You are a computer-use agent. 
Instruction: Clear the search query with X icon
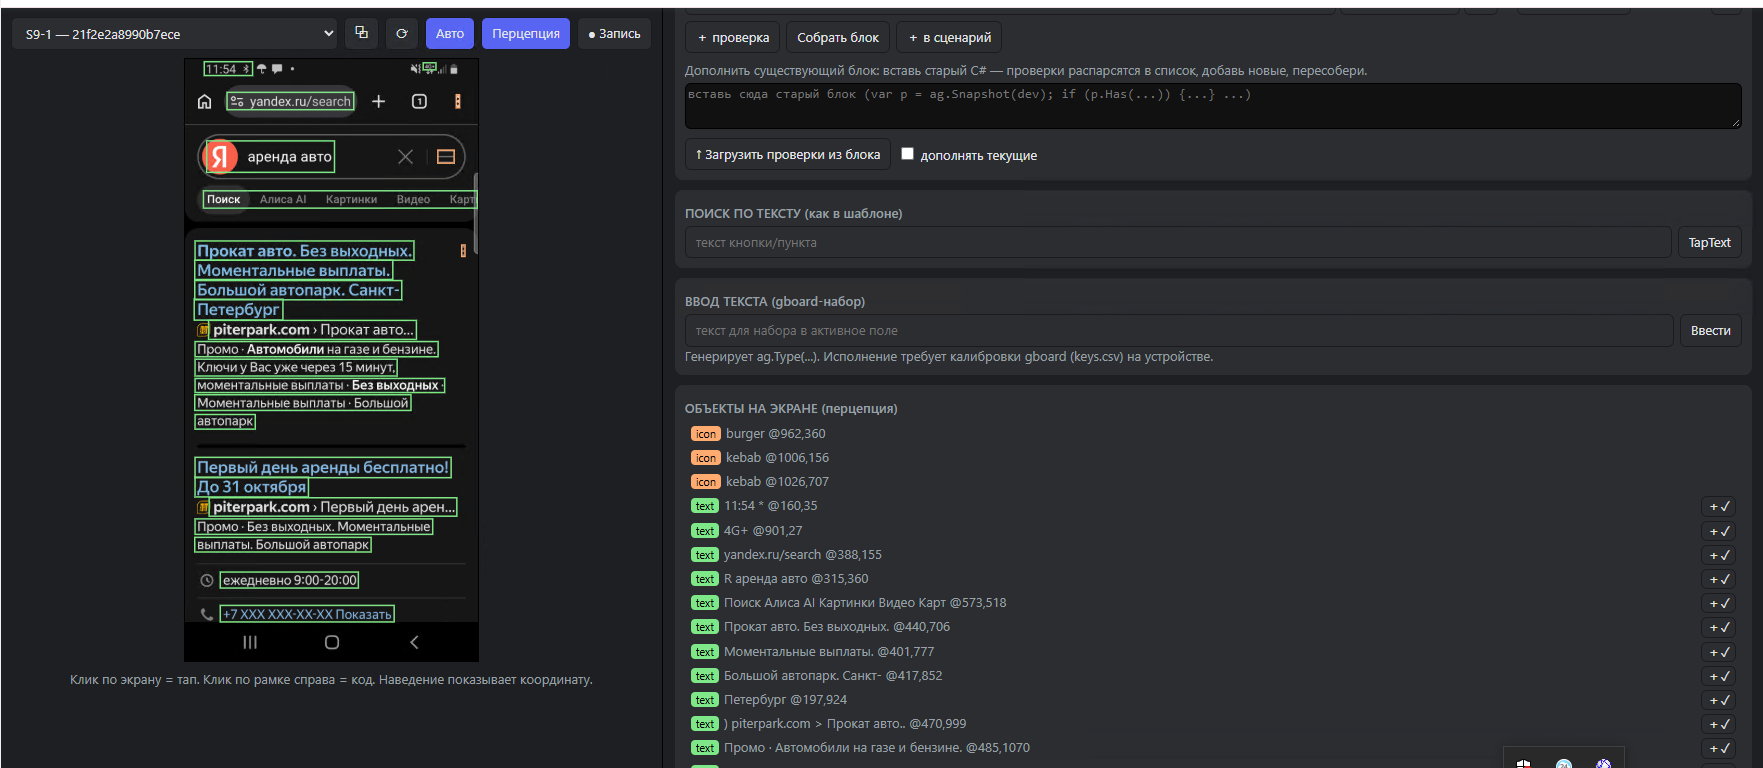pos(405,156)
